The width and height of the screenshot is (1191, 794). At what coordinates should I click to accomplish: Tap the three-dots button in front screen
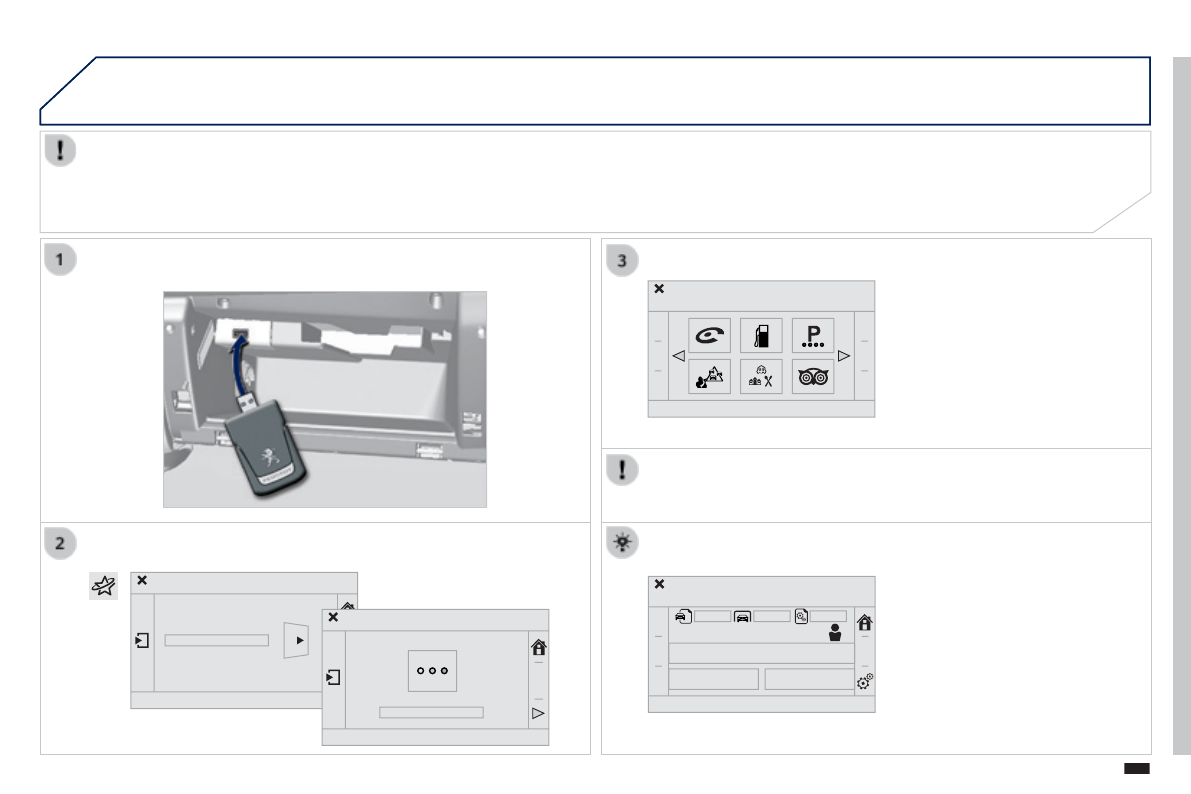coord(432,672)
